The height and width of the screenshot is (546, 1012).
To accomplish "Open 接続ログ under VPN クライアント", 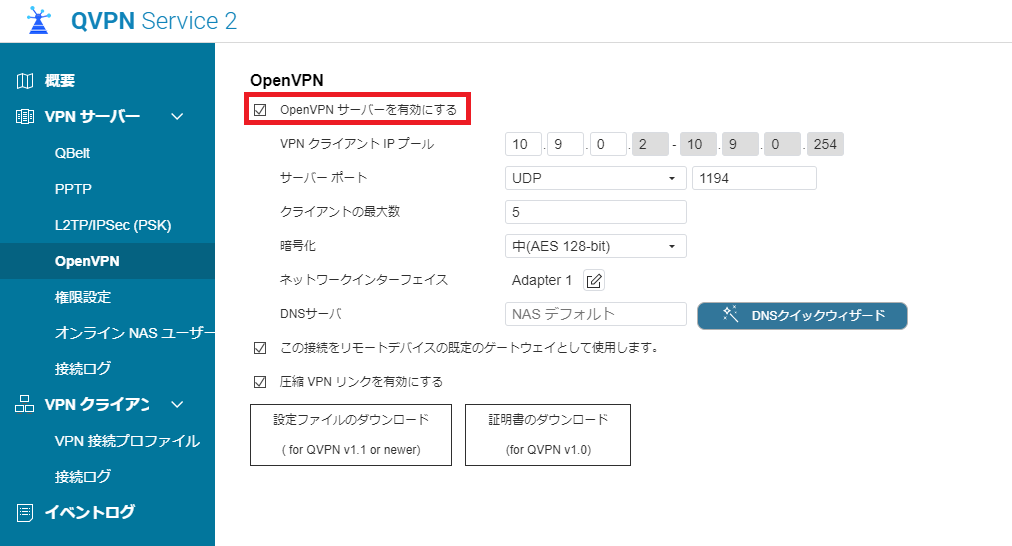I will [x=83, y=477].
